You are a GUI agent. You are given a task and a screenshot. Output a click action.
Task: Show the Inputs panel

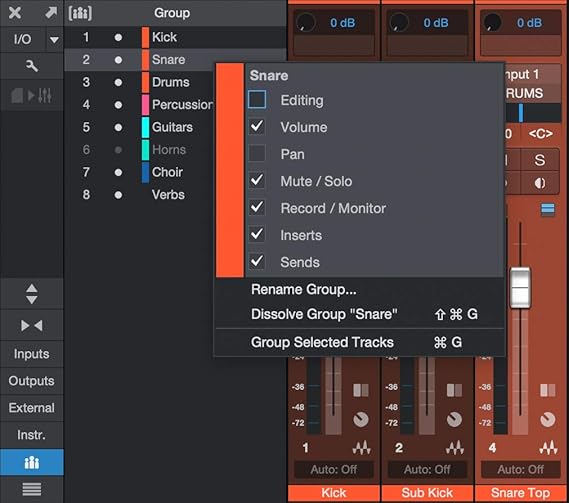tap(32, 354)
